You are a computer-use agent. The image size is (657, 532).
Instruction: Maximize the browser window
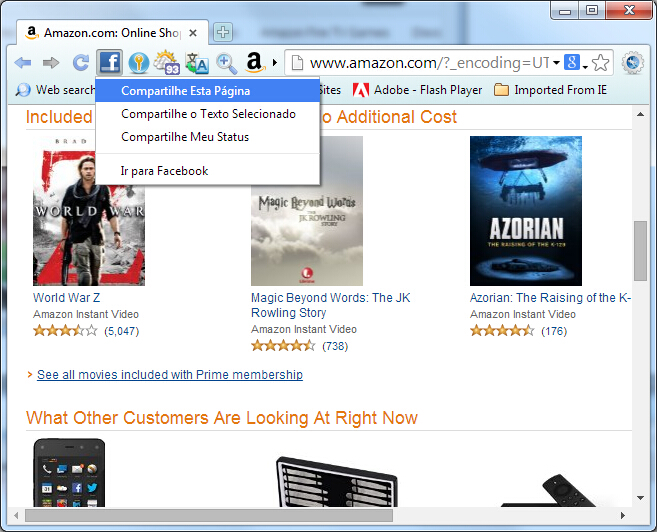[592, 11]
